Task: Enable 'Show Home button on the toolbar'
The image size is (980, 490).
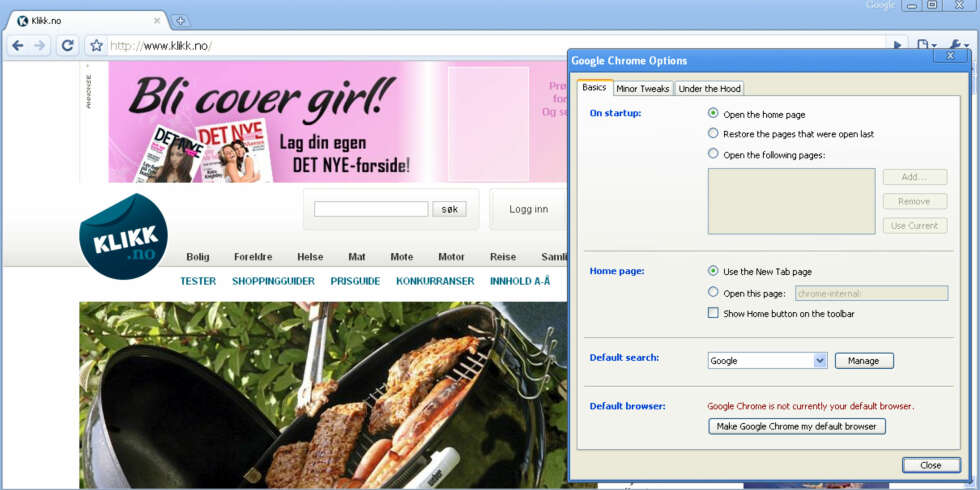Action: tap(713, 313)
